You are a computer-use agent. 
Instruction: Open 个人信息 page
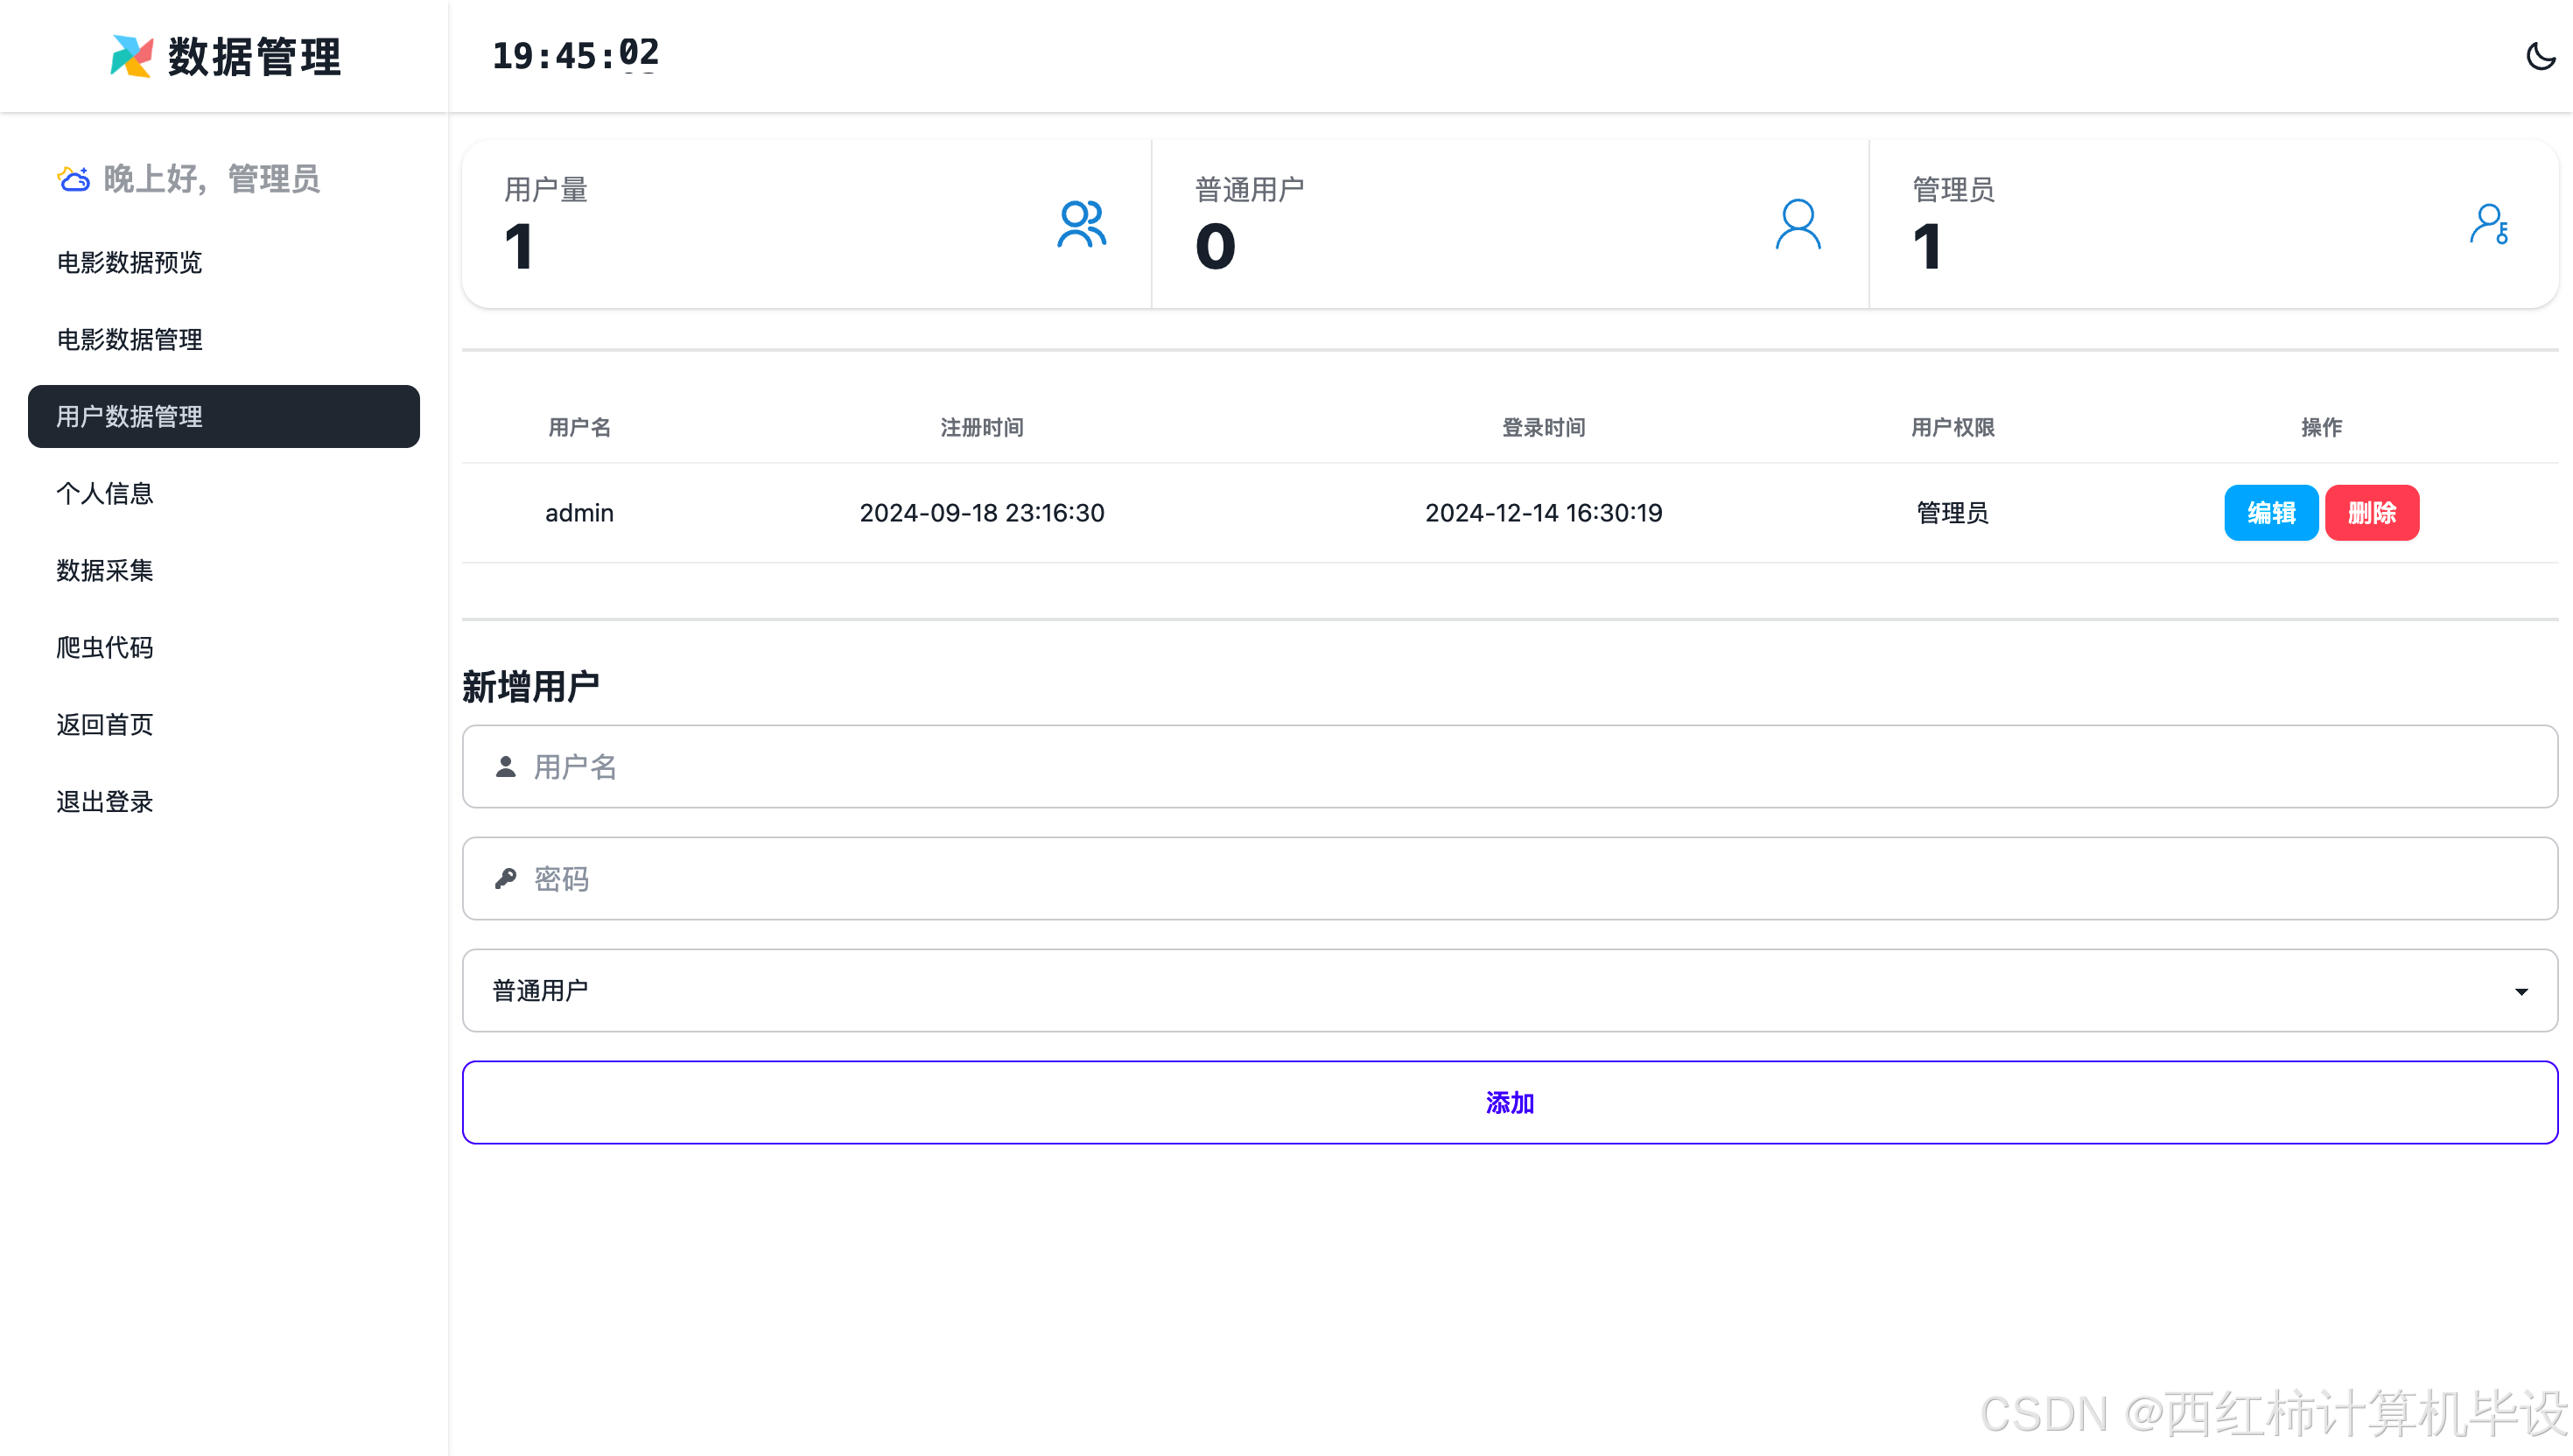(104, 493)
